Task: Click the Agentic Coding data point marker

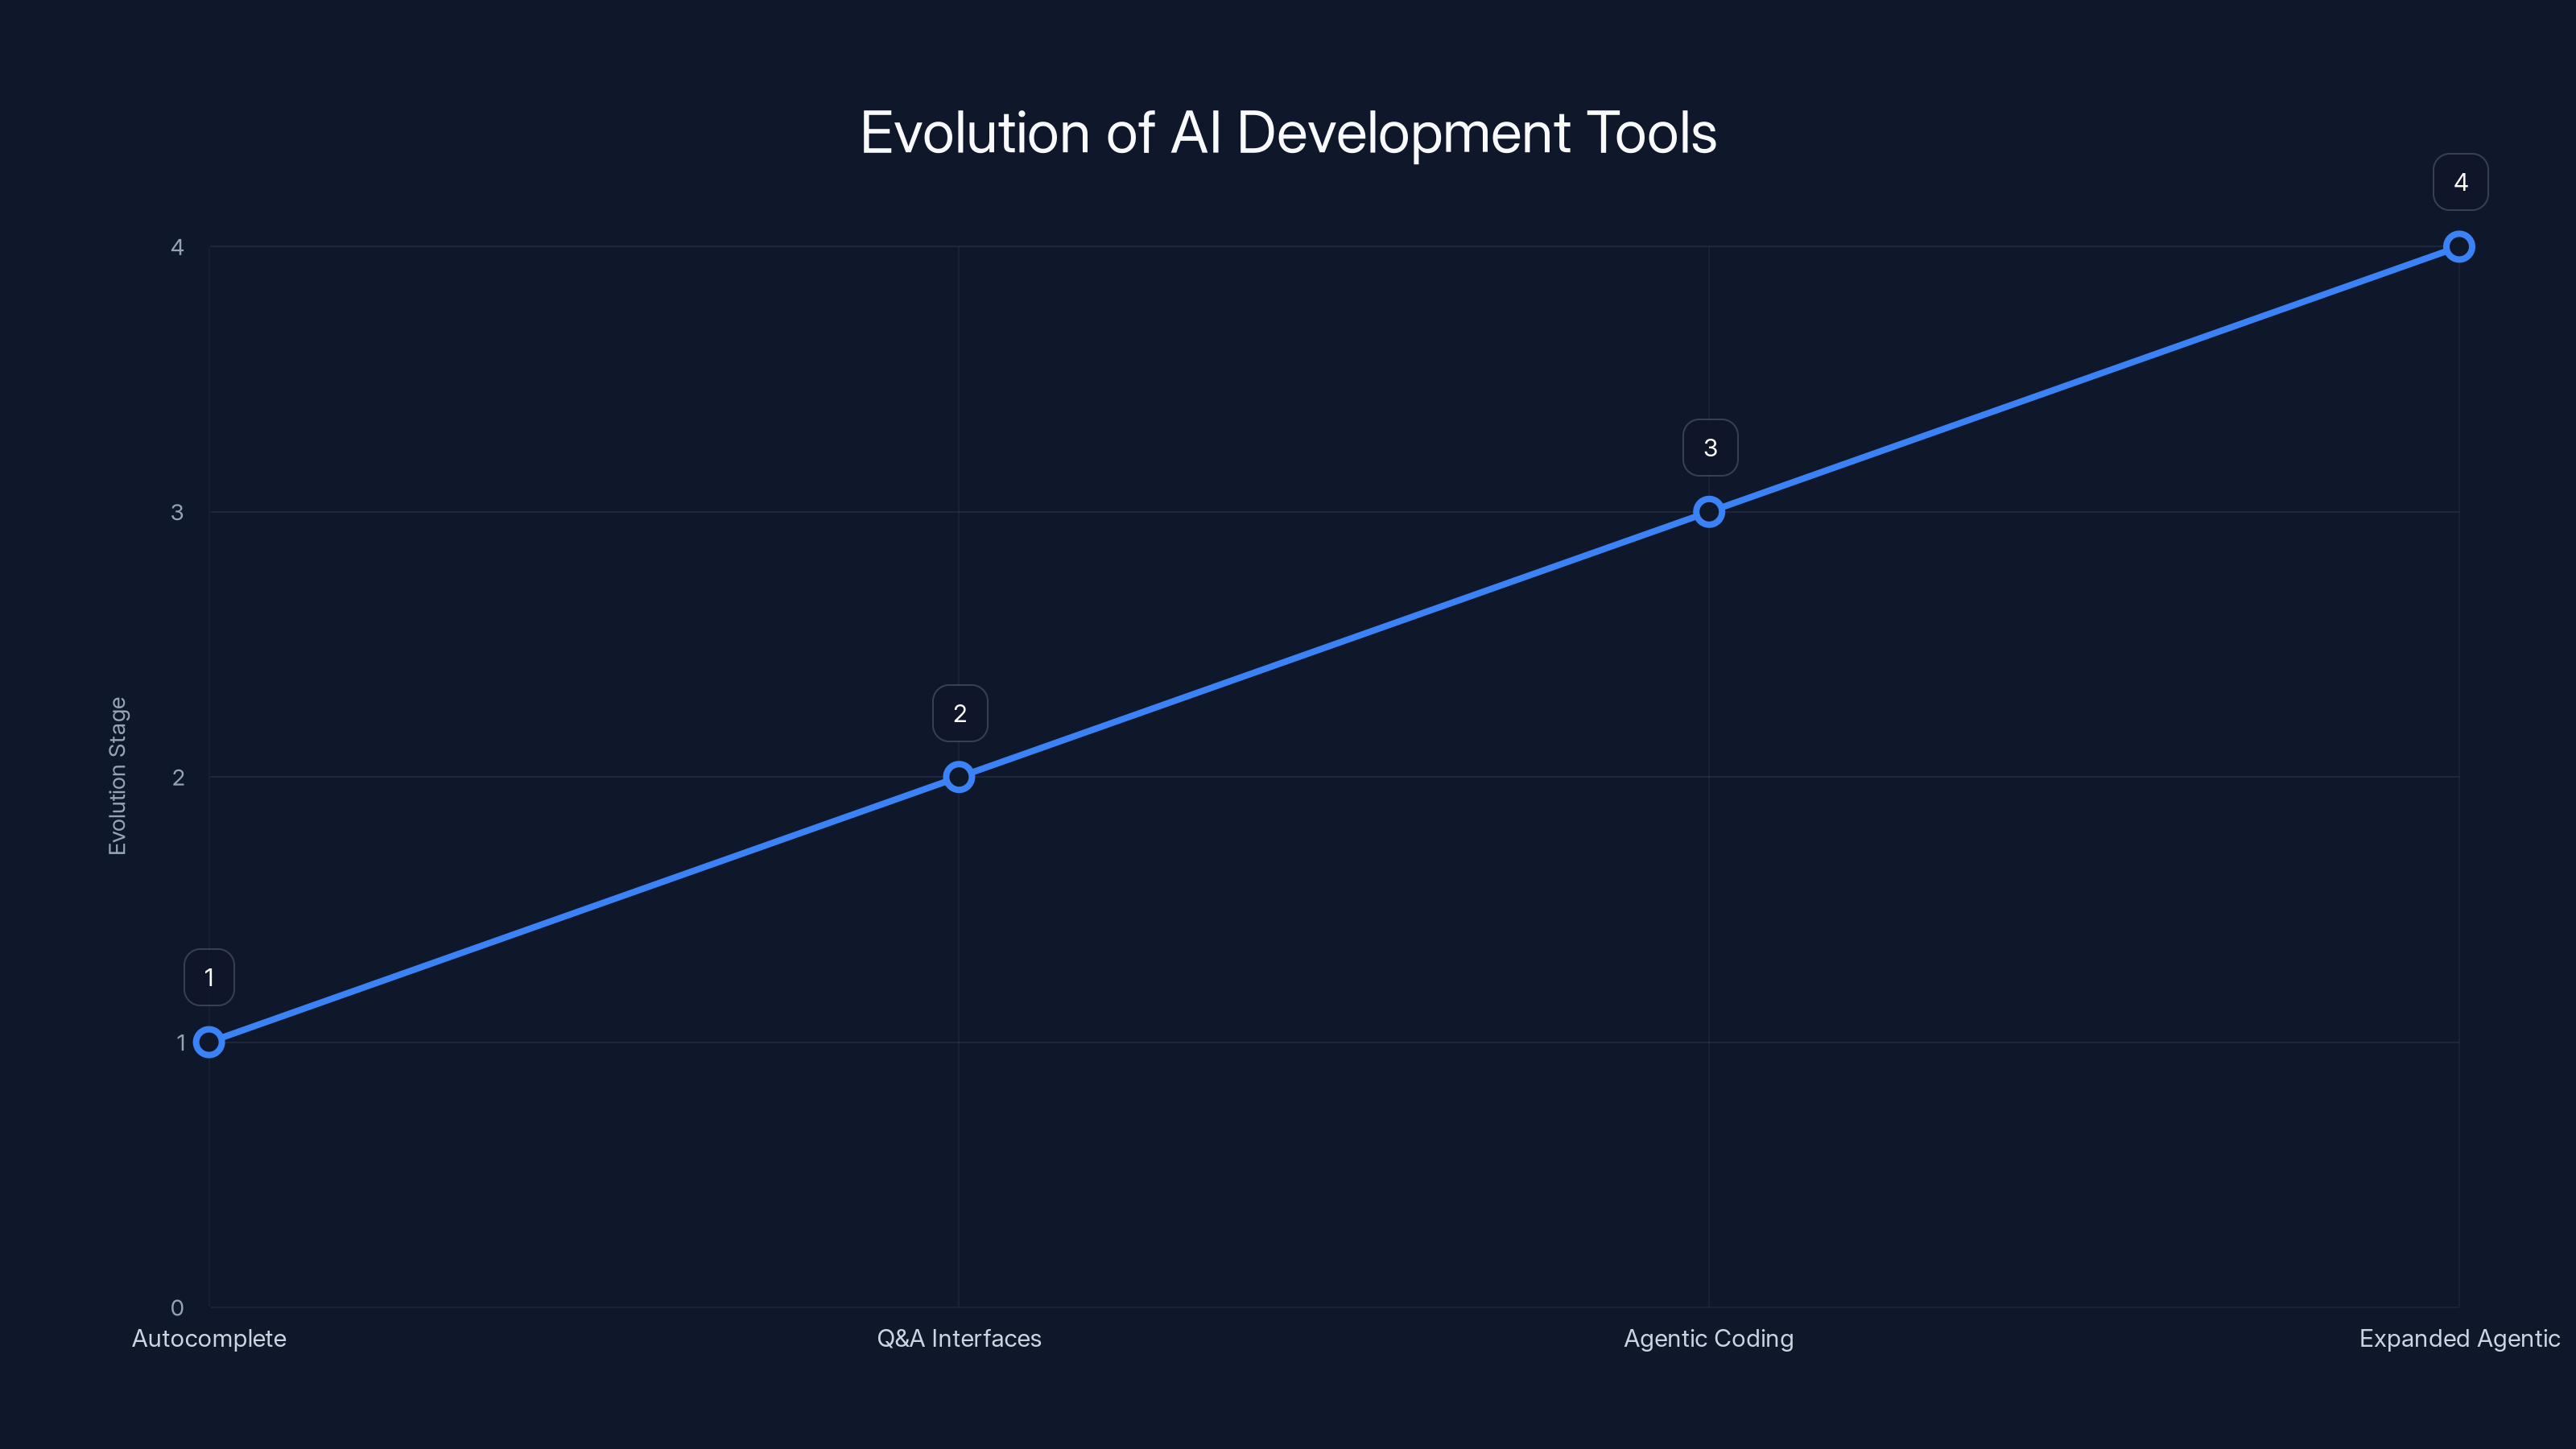Action: pyautogui.click(x=1709, y=511)
